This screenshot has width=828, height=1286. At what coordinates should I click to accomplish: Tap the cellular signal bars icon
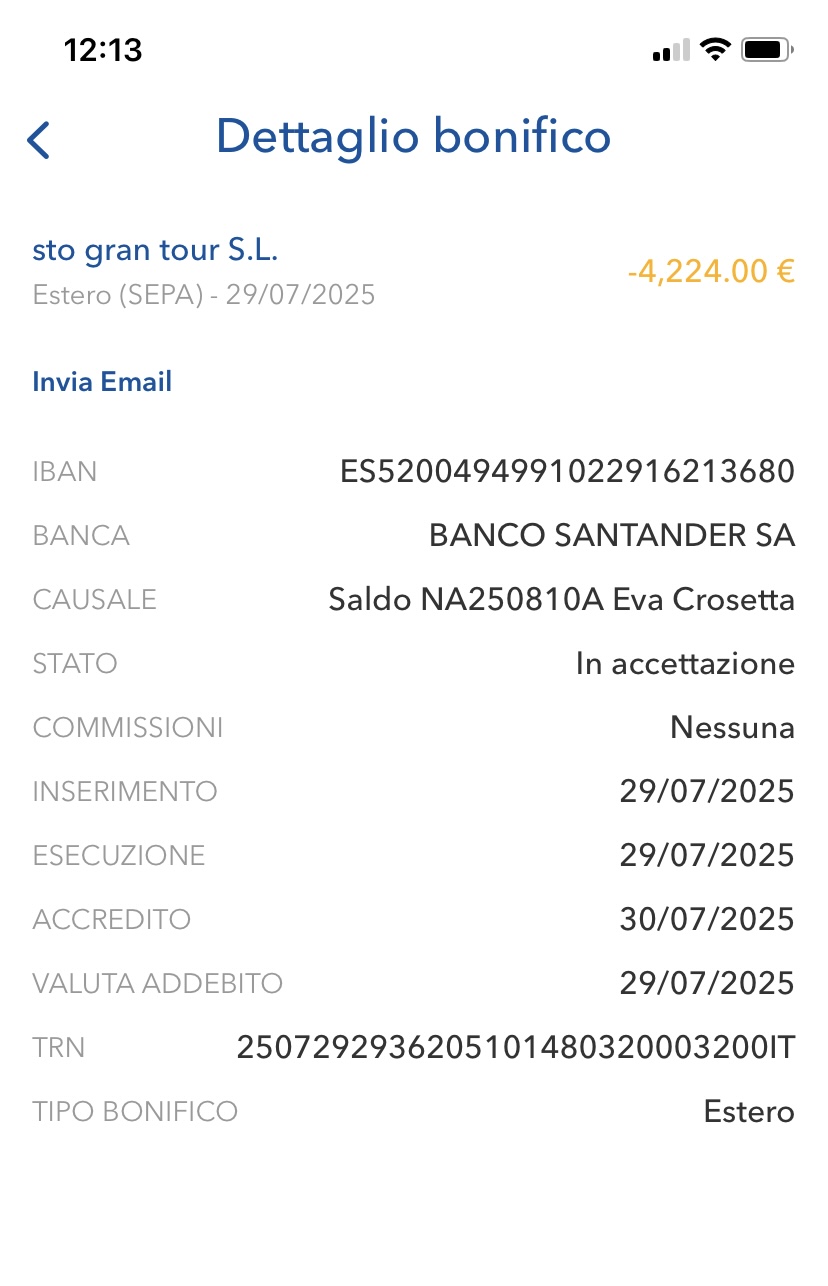[x=671, y=50]
